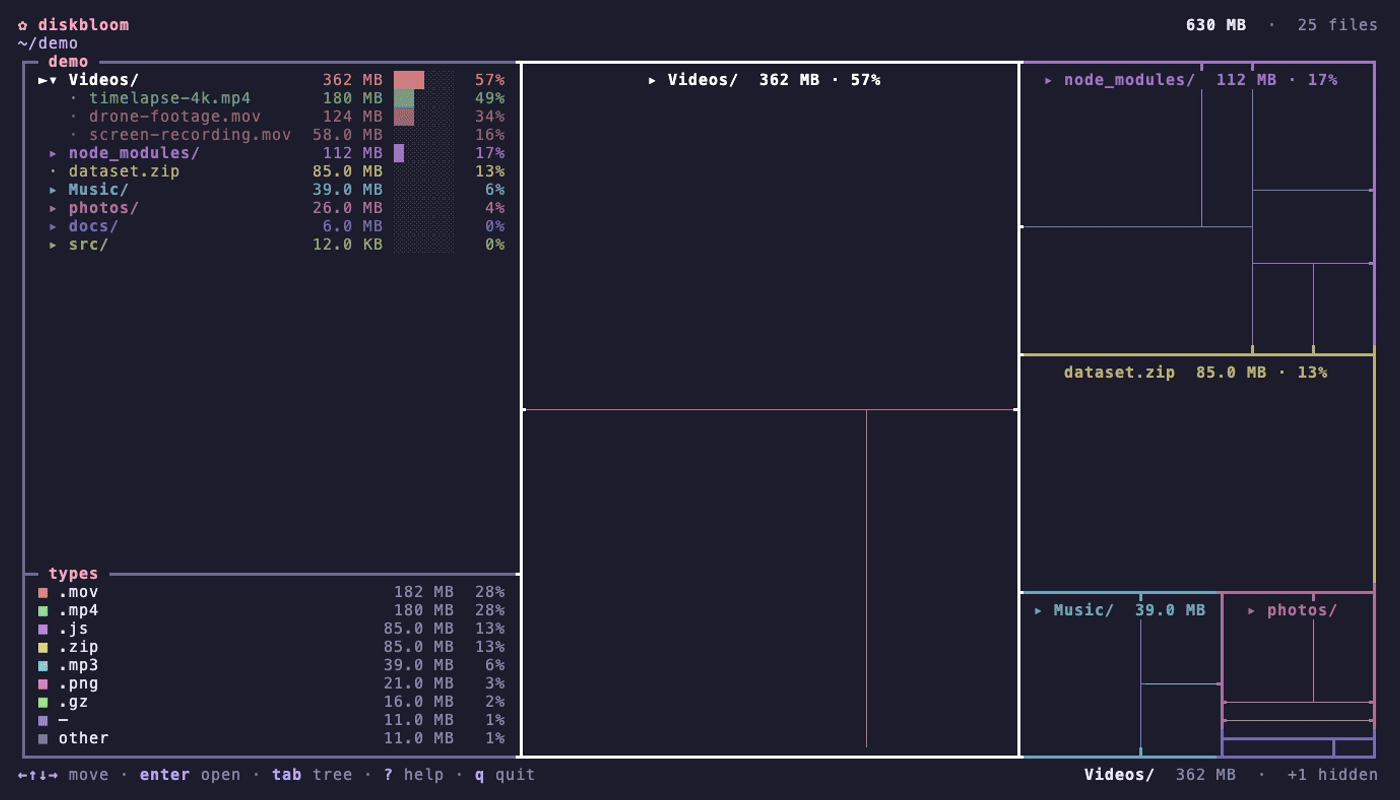Viewport: 1400px width, 800px height.
Task: Click the .zip color swatch
Action: (43, 648)
